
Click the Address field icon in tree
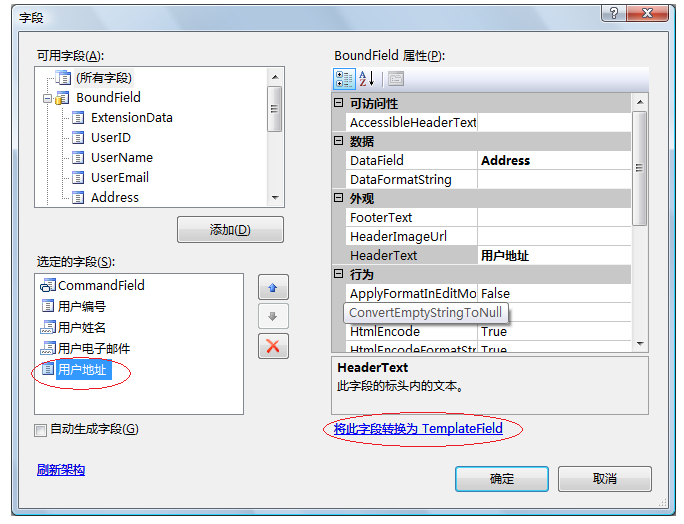pyautogui.click(x=78, y=198)
